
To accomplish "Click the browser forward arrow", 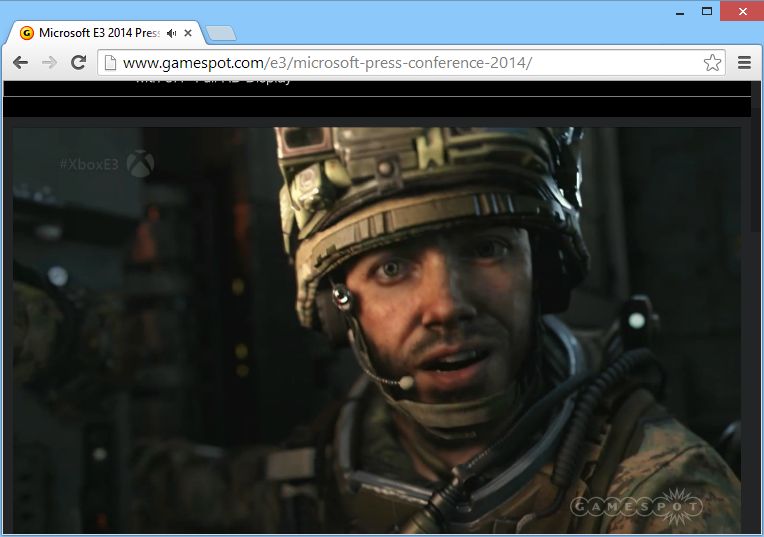I will [x=49, y=62].
